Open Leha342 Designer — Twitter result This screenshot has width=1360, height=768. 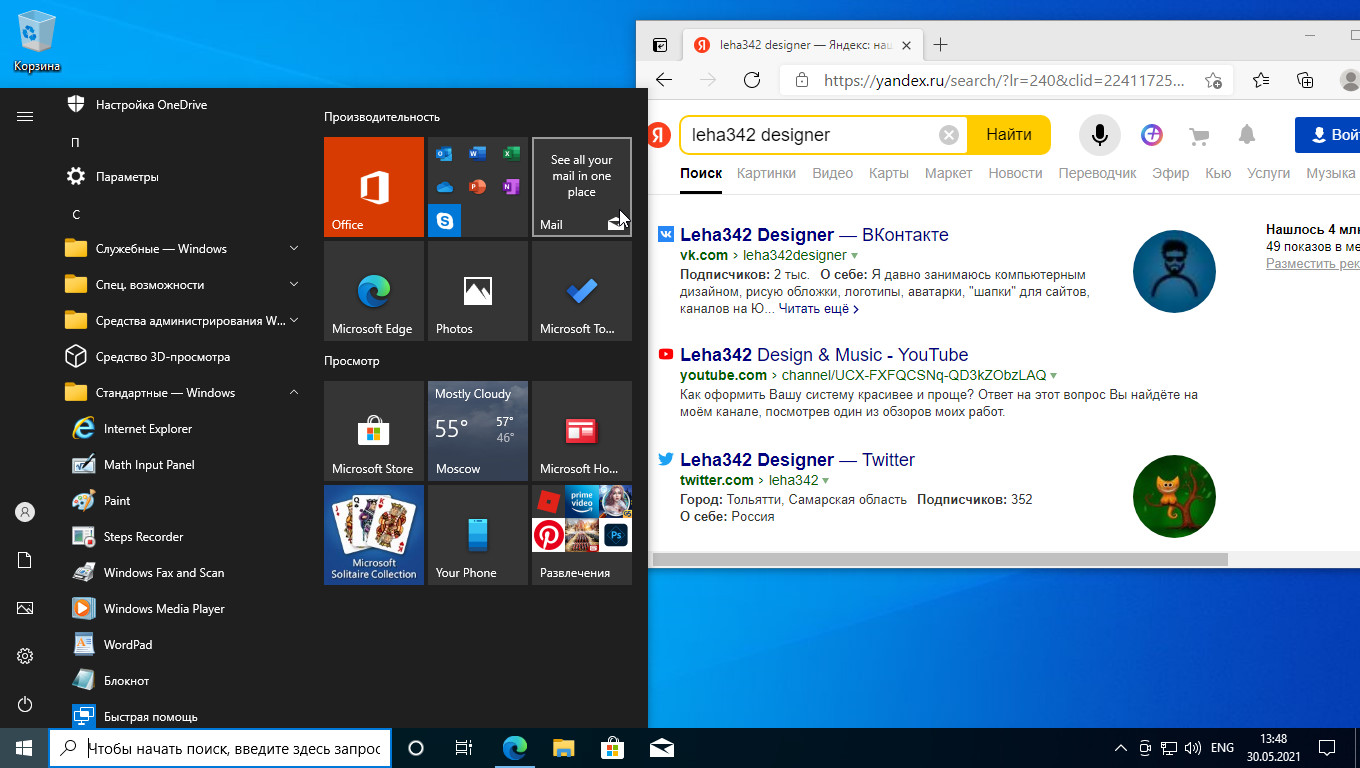click(x=797, y=460)
